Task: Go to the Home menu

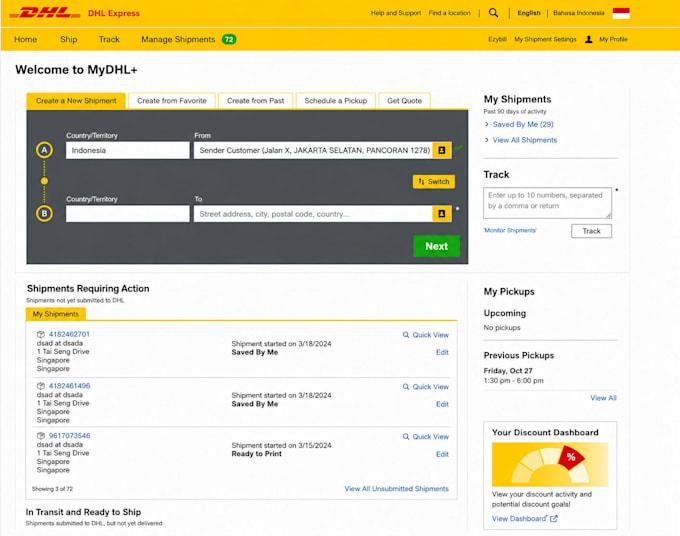Action: coord(26,39)
